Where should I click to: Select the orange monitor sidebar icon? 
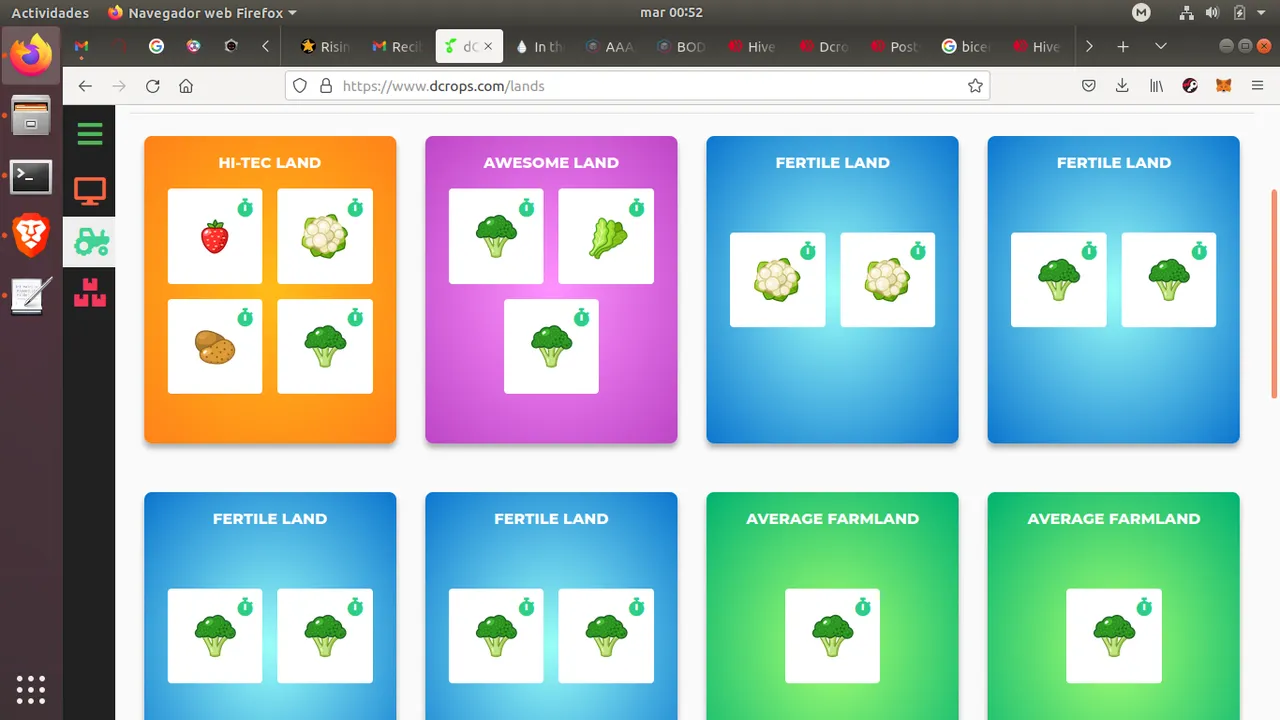(90, 190)
